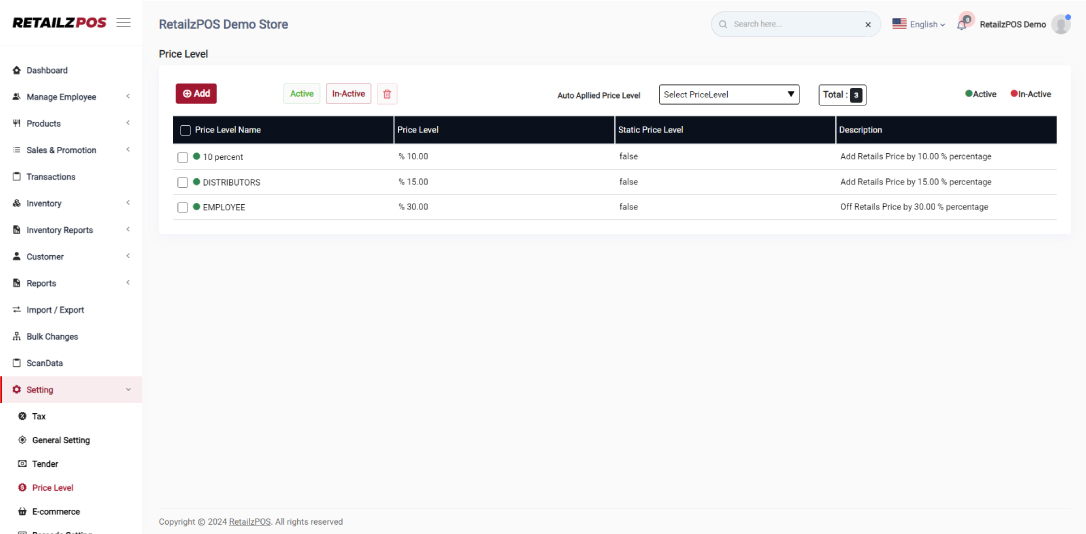Select the DISTRIBUTORS row checkbox
Viewport: 1086px width, 534px height.
pyautogui.click(x=182, y=182)
